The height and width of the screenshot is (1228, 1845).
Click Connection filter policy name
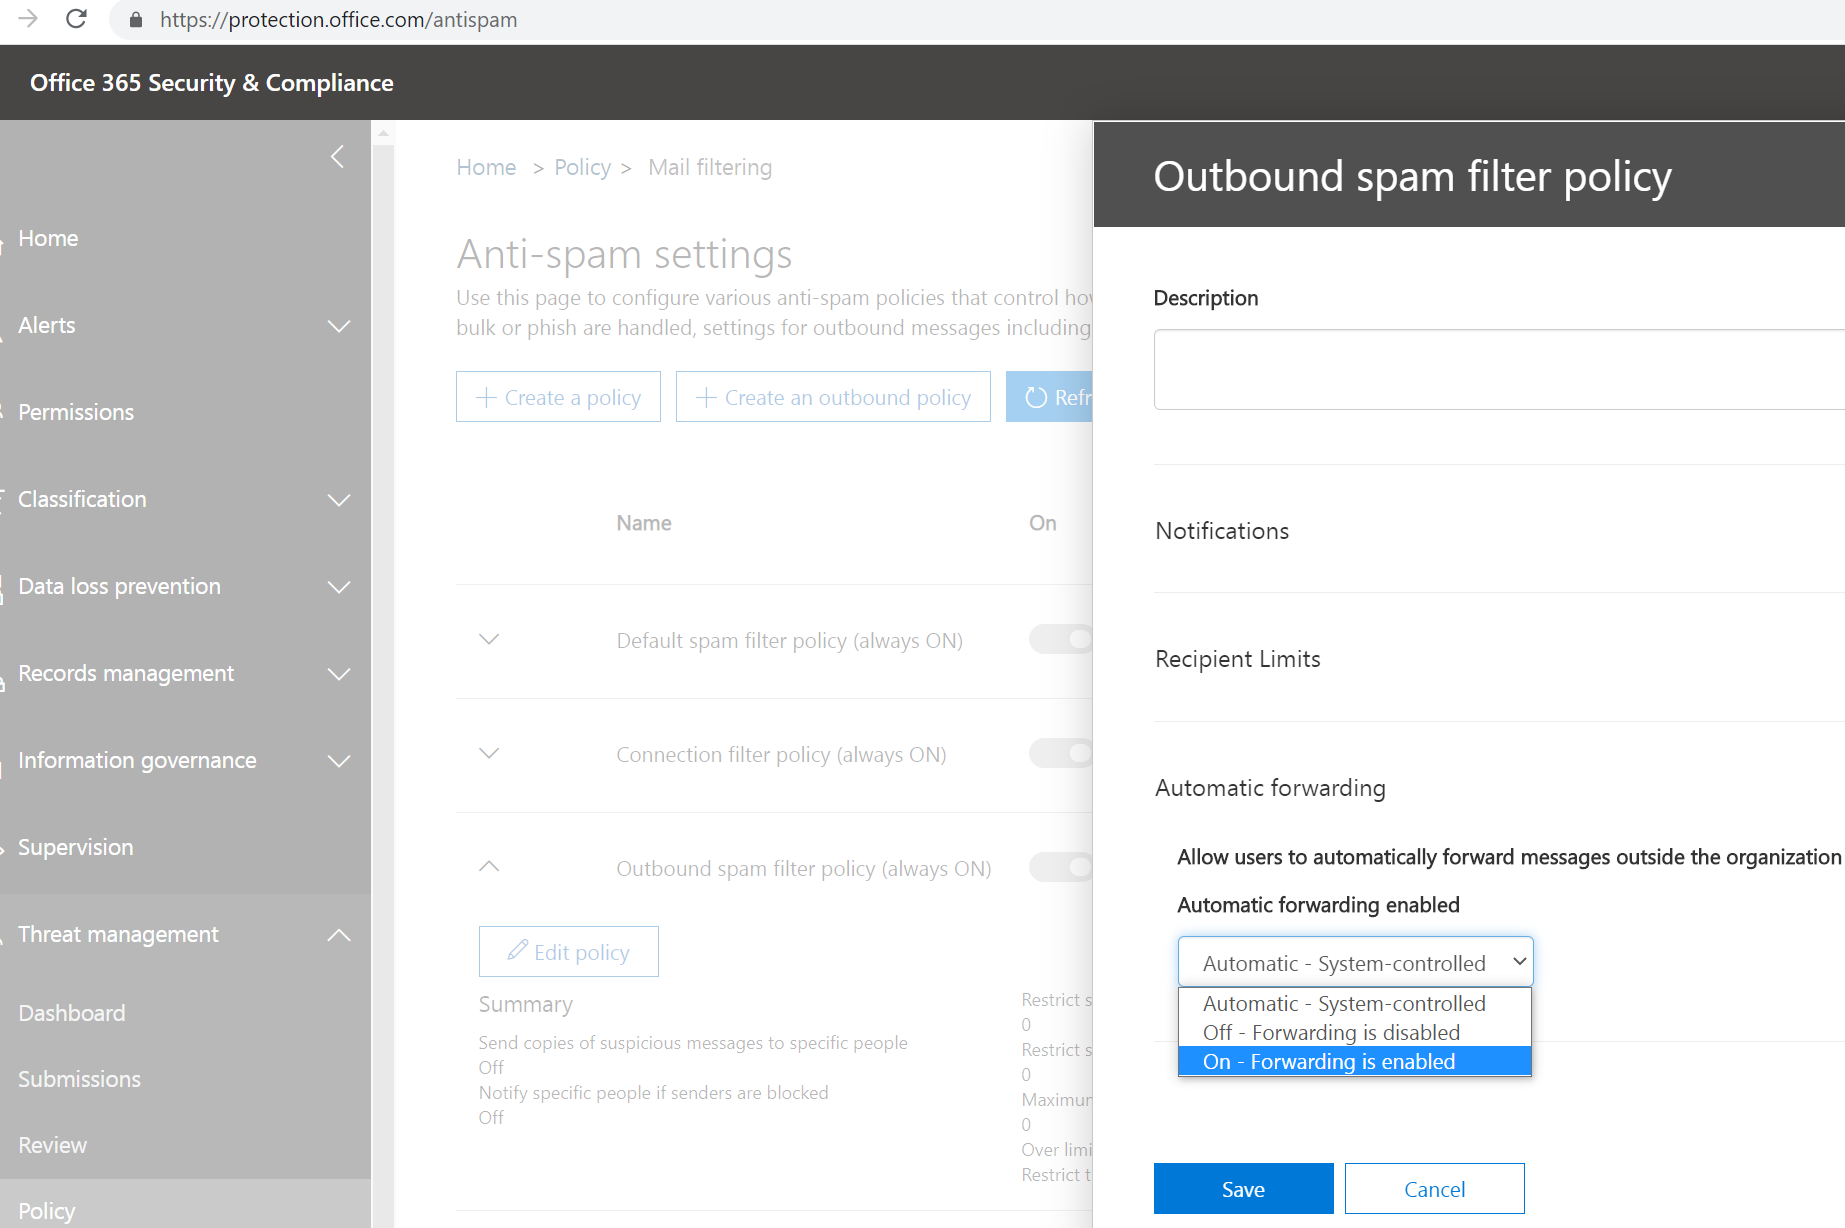pos(781,754)
